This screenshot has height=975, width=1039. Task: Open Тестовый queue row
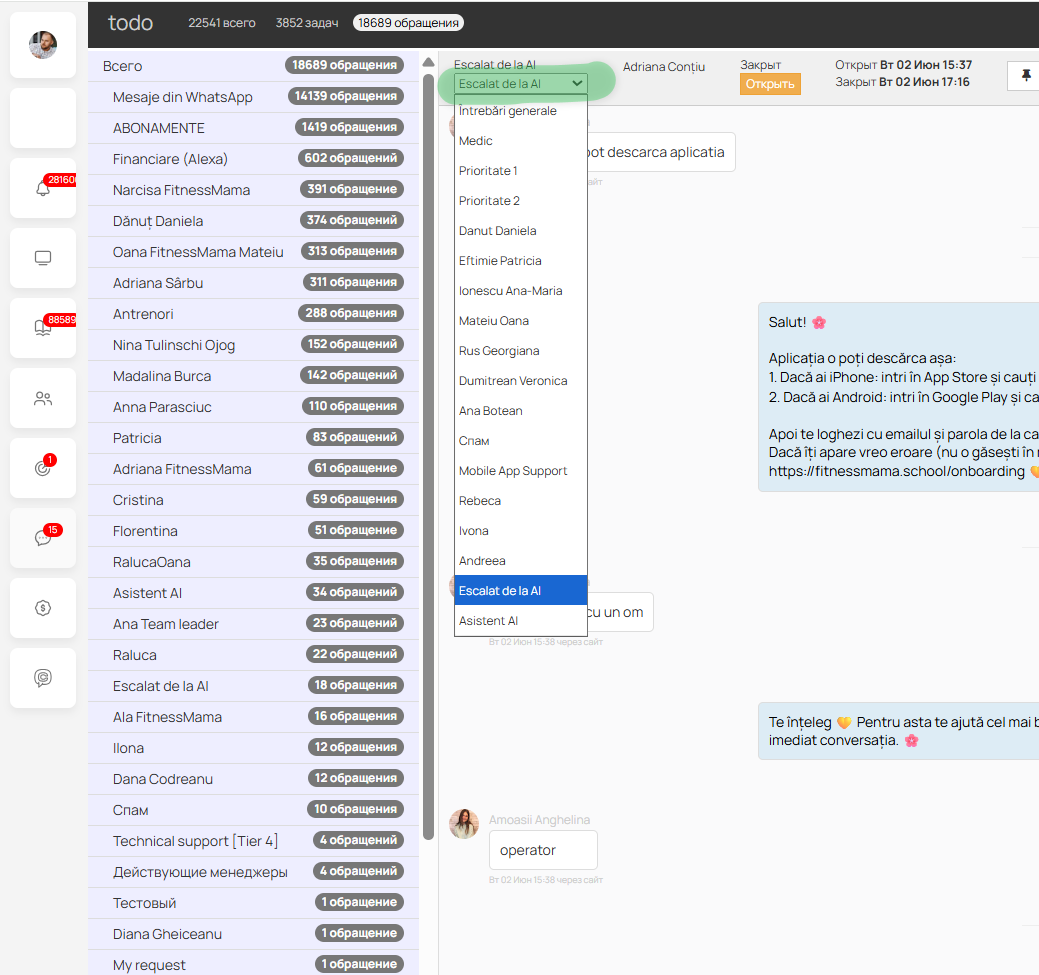[x=253, y=903]
